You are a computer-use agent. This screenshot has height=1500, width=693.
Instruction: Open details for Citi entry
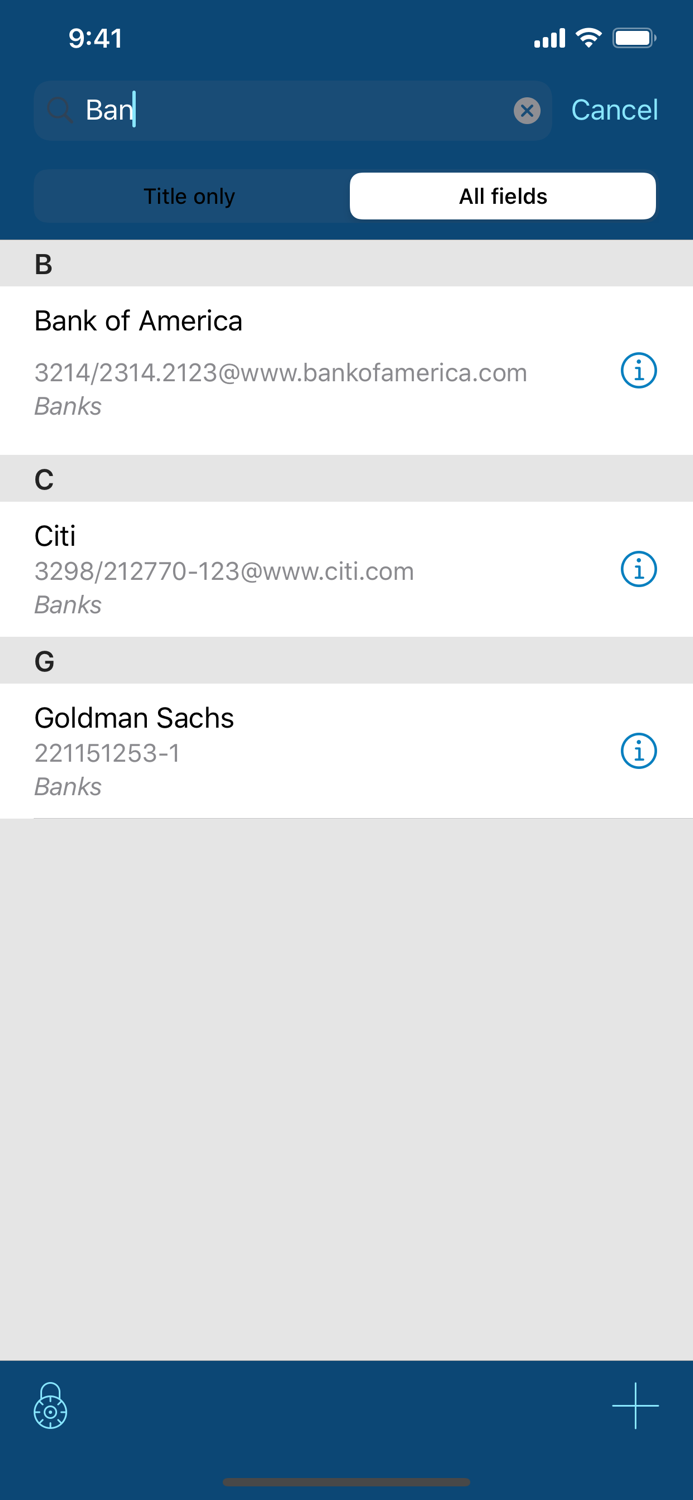[637, 569]
